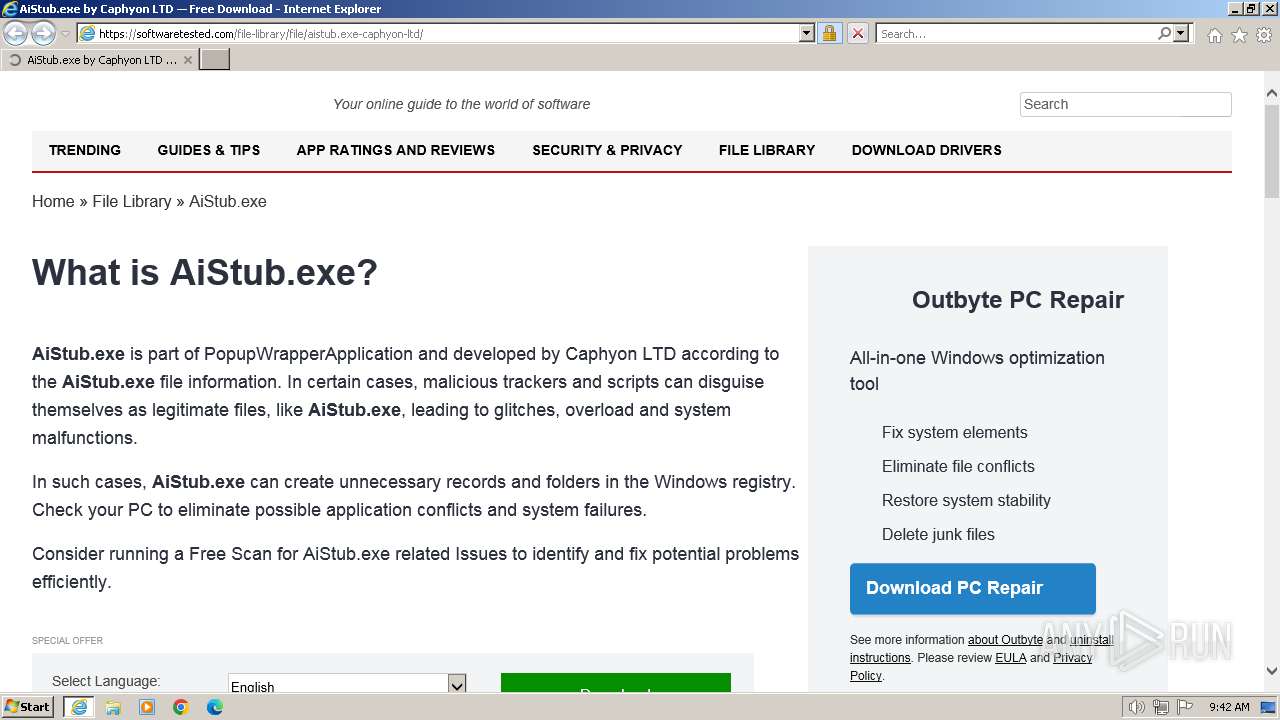Click the What is AiStub.exe? heading
This screenshot has width=1280, height=720.
point(205,272)
